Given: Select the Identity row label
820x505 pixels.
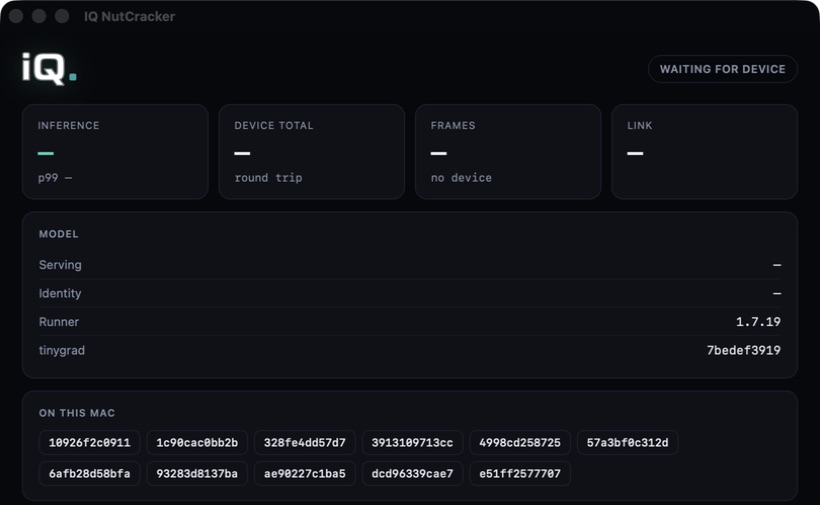Looking at the screenshot, I should coord(60,293).
